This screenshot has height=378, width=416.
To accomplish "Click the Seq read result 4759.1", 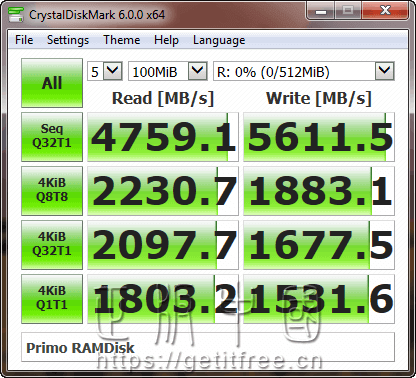I will [163, 137].
